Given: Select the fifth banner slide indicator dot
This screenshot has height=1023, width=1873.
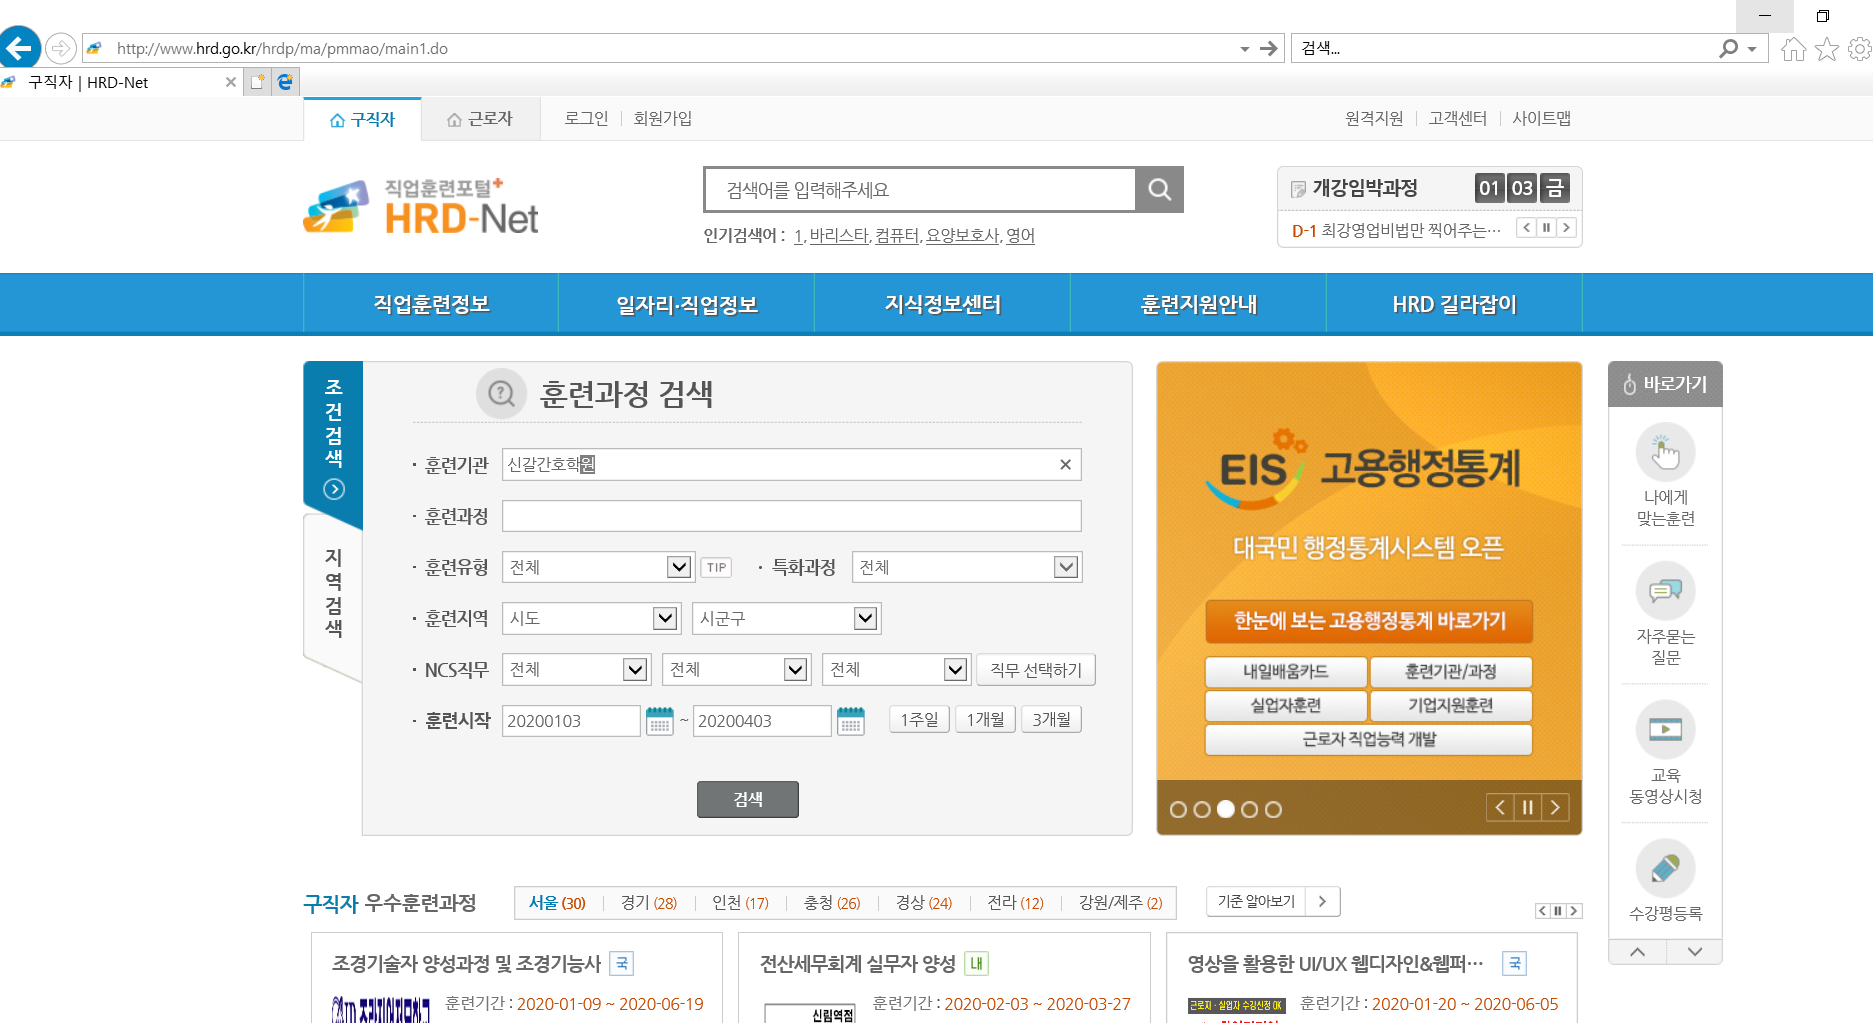Looking at the screenshot, I should coord(1273,810).
